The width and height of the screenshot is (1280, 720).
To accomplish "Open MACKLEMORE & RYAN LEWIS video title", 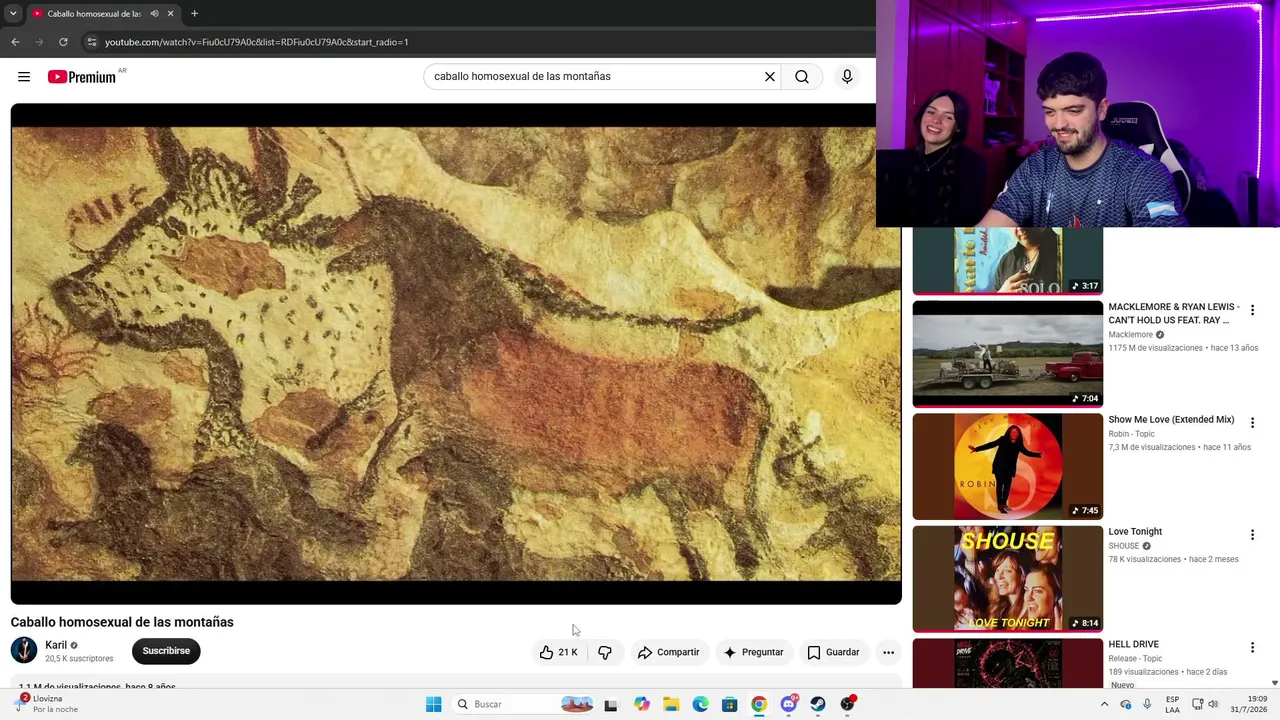I will (1174, 313).
